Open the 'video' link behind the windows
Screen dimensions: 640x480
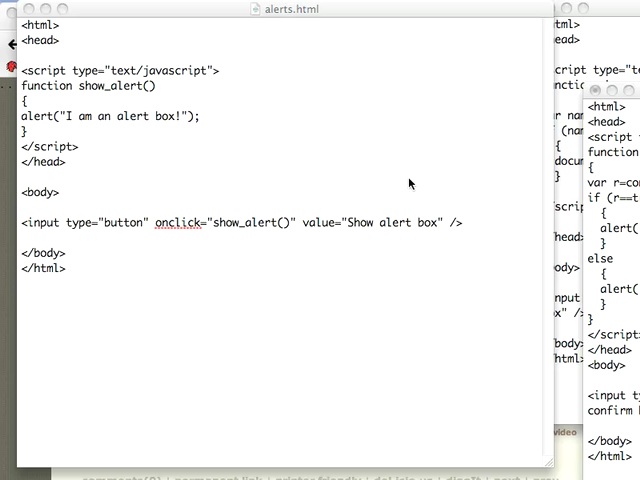[x=565, y=433]
